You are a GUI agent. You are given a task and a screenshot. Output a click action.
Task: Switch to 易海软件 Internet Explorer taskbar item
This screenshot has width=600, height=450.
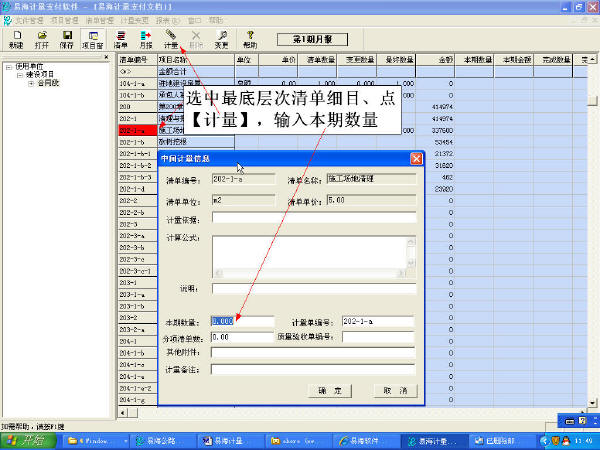pos(365,441)
